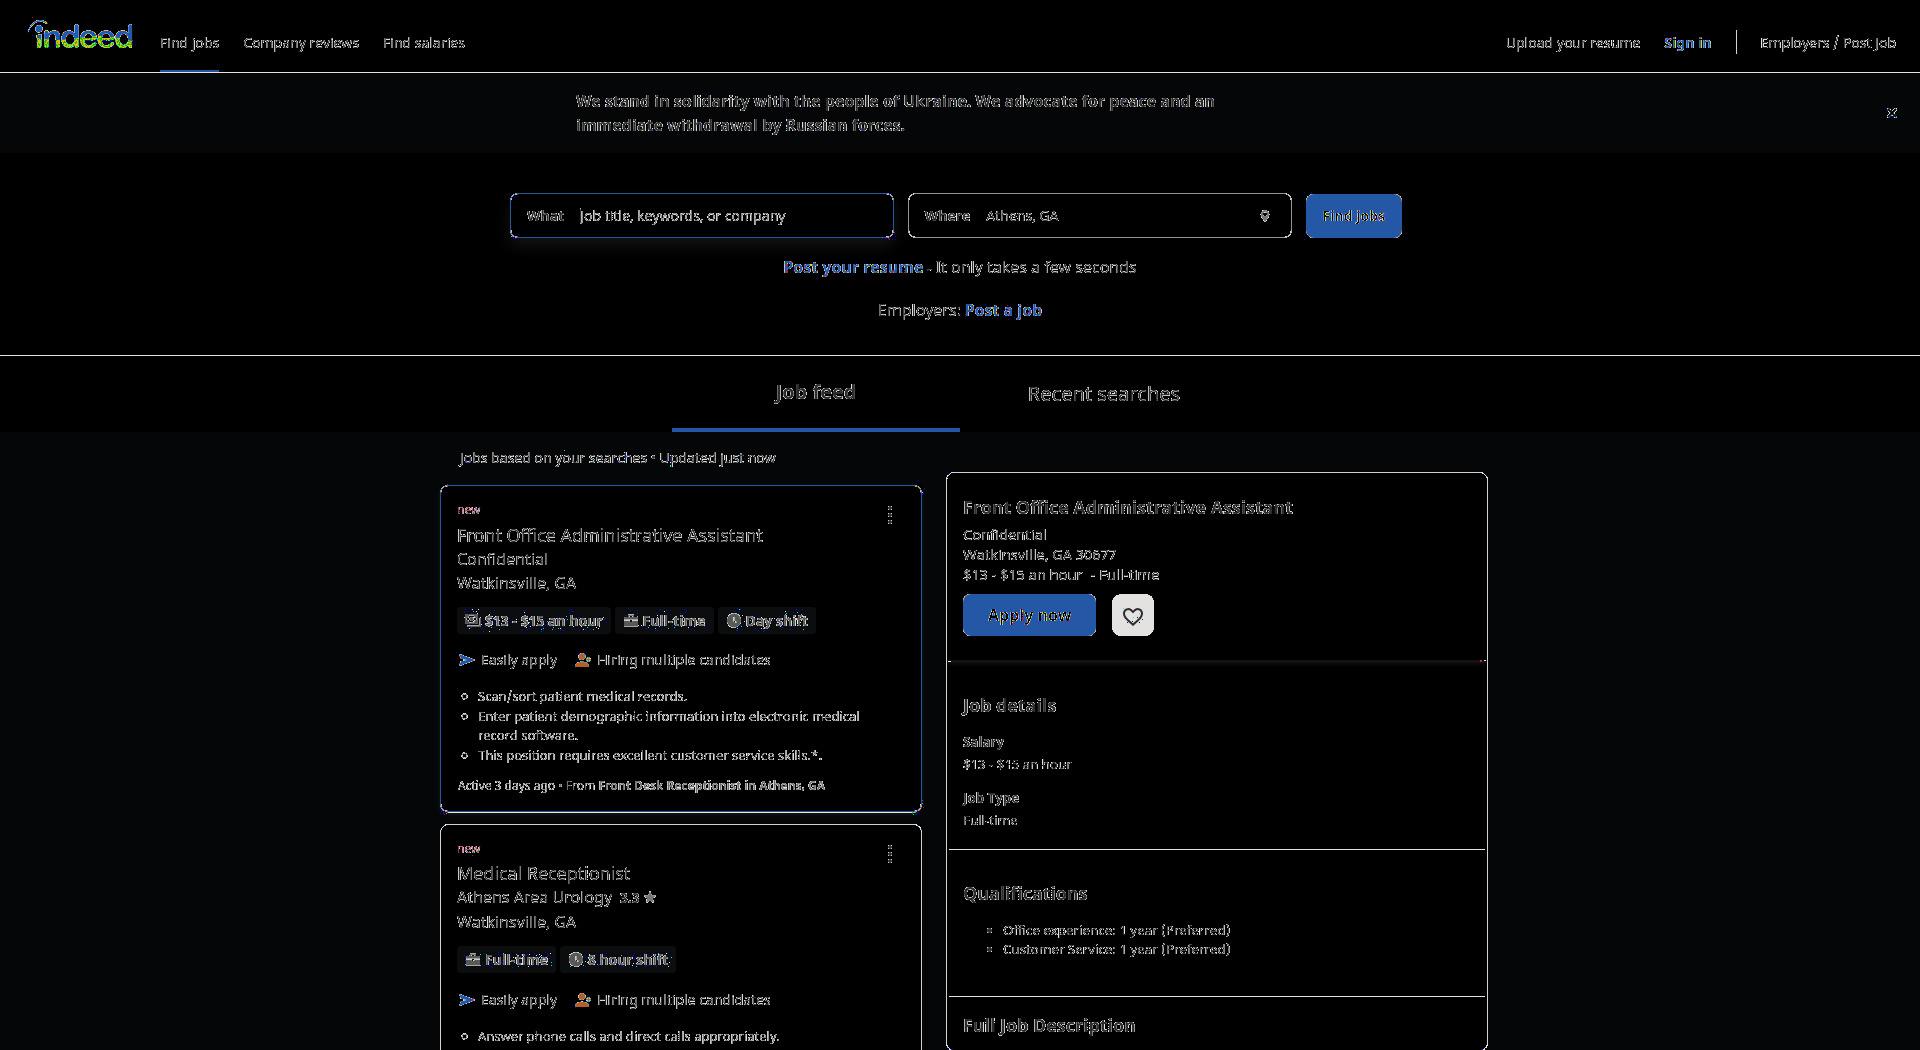Viewport: 1920px width, 1050px height.
Task: Click Hiring multiple candidates on Medical Receptionist card
Action: coord(673,1000)
